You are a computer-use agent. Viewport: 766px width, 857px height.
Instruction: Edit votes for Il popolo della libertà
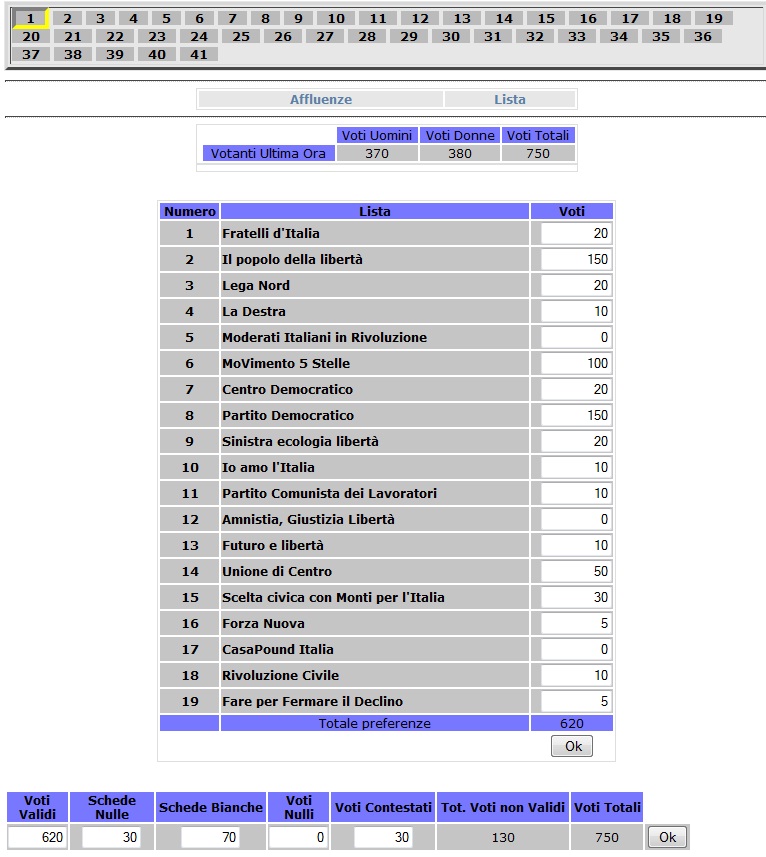[x=576, y=259]
